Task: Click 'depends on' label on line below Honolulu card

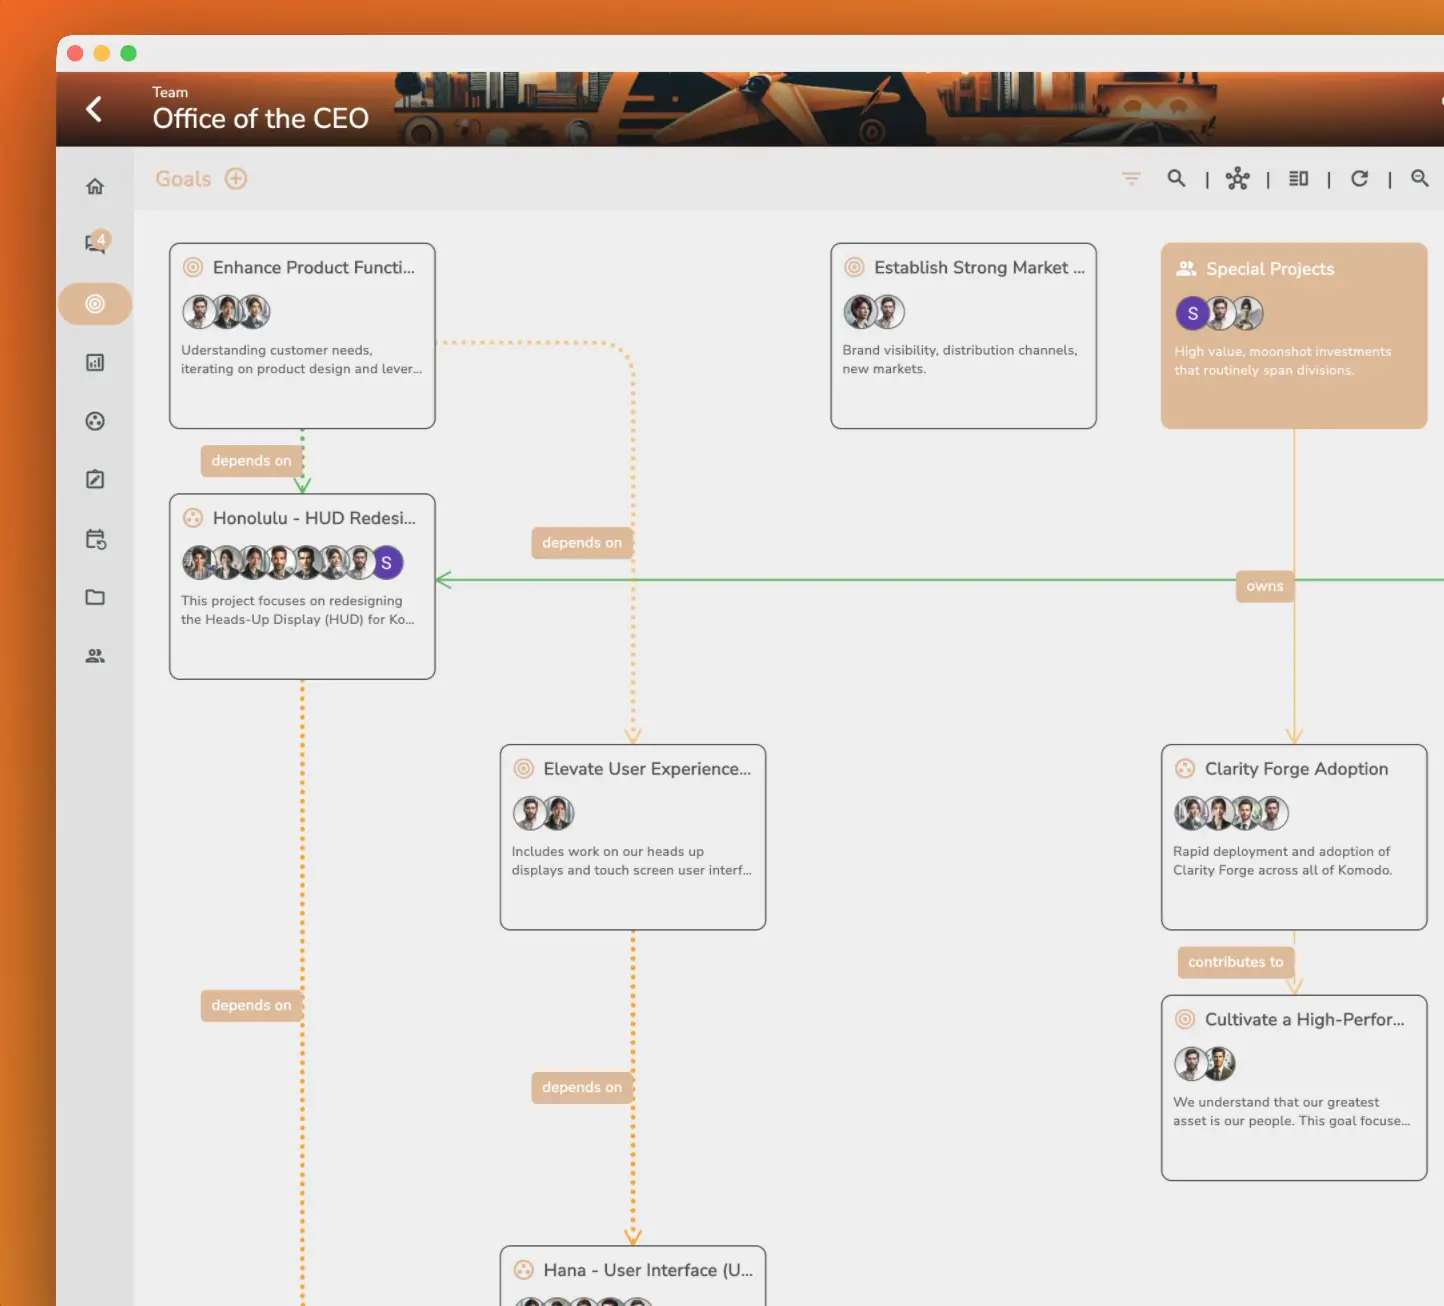Action: pyautogui.click(x=252, y=1006)
